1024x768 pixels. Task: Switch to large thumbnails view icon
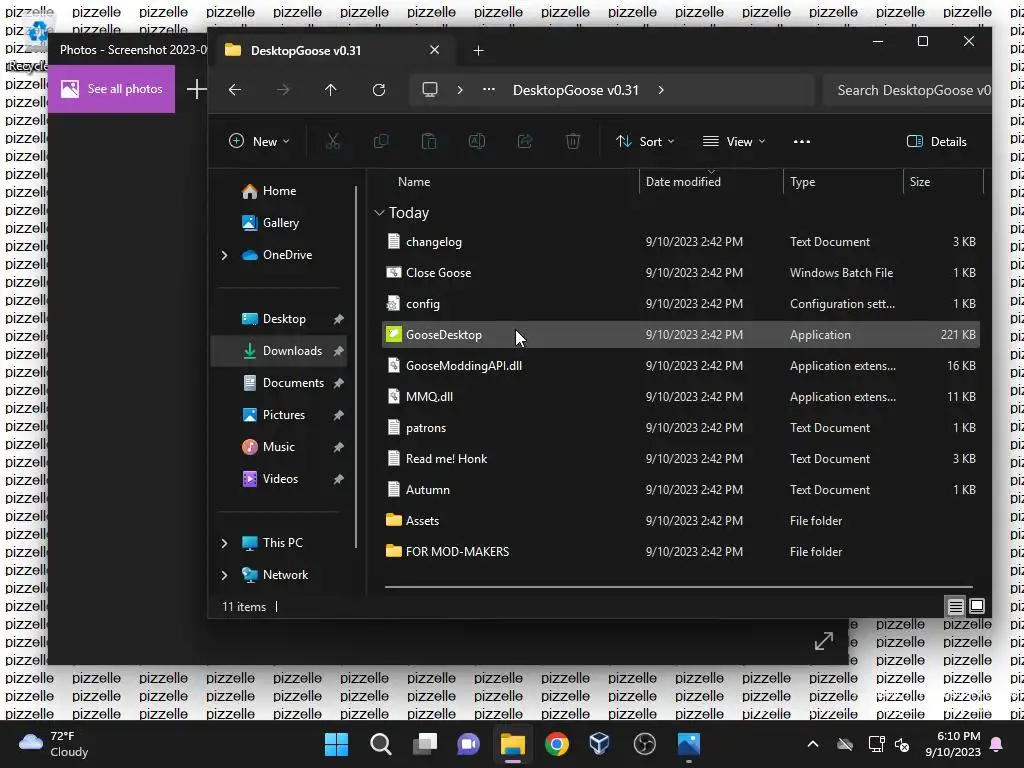(x=977, y=606)
